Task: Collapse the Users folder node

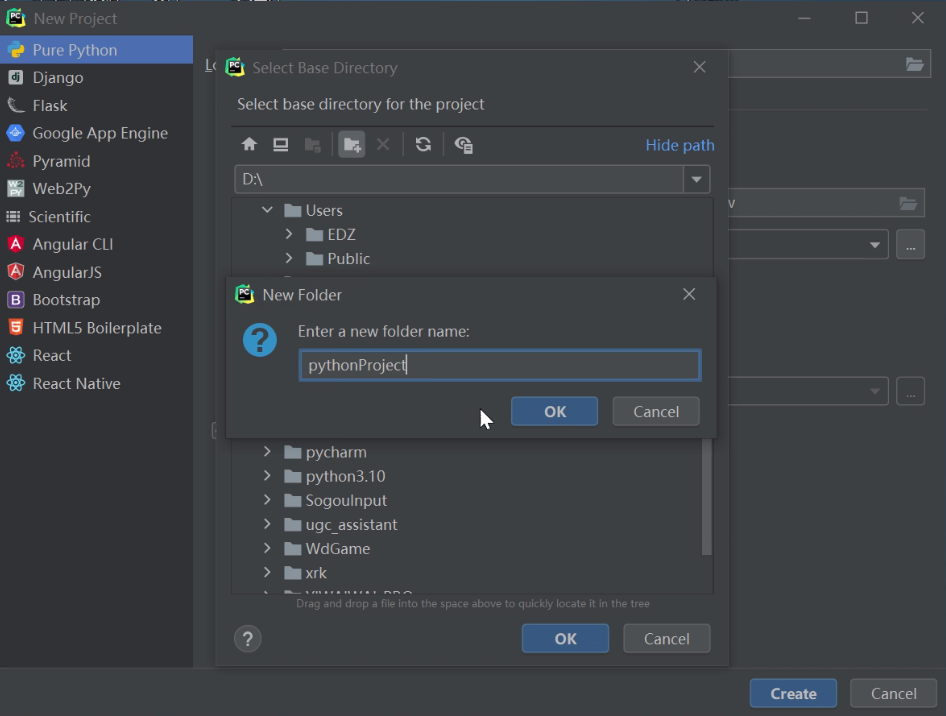Action: (267, 210)
